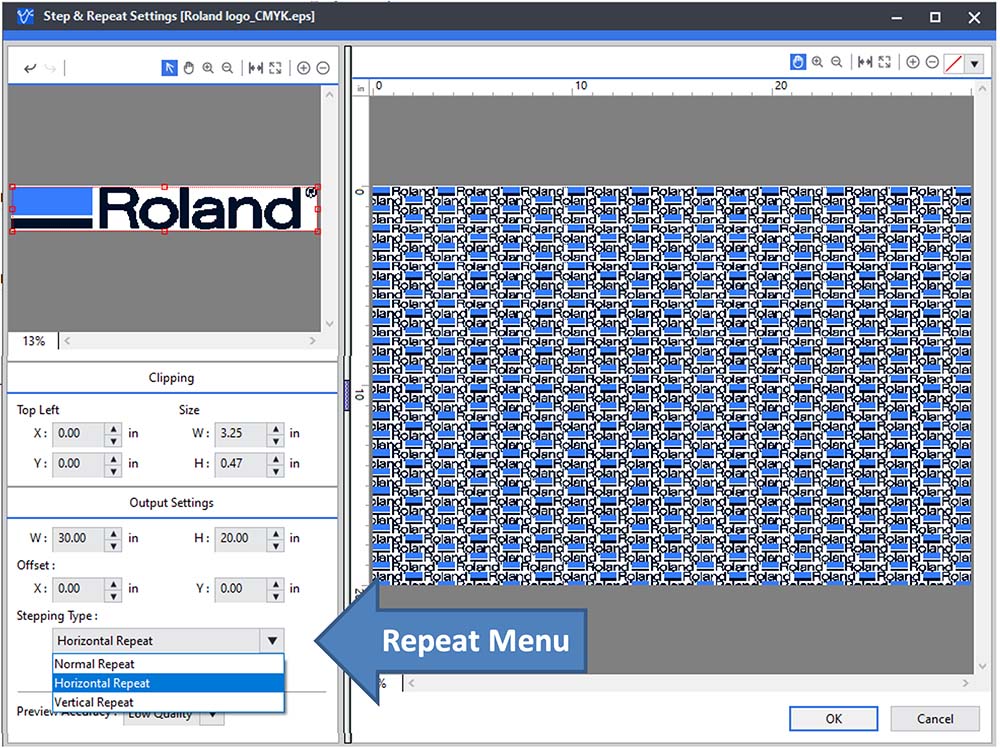Open the background color dropdown arrow

click(x=974, y=64)
